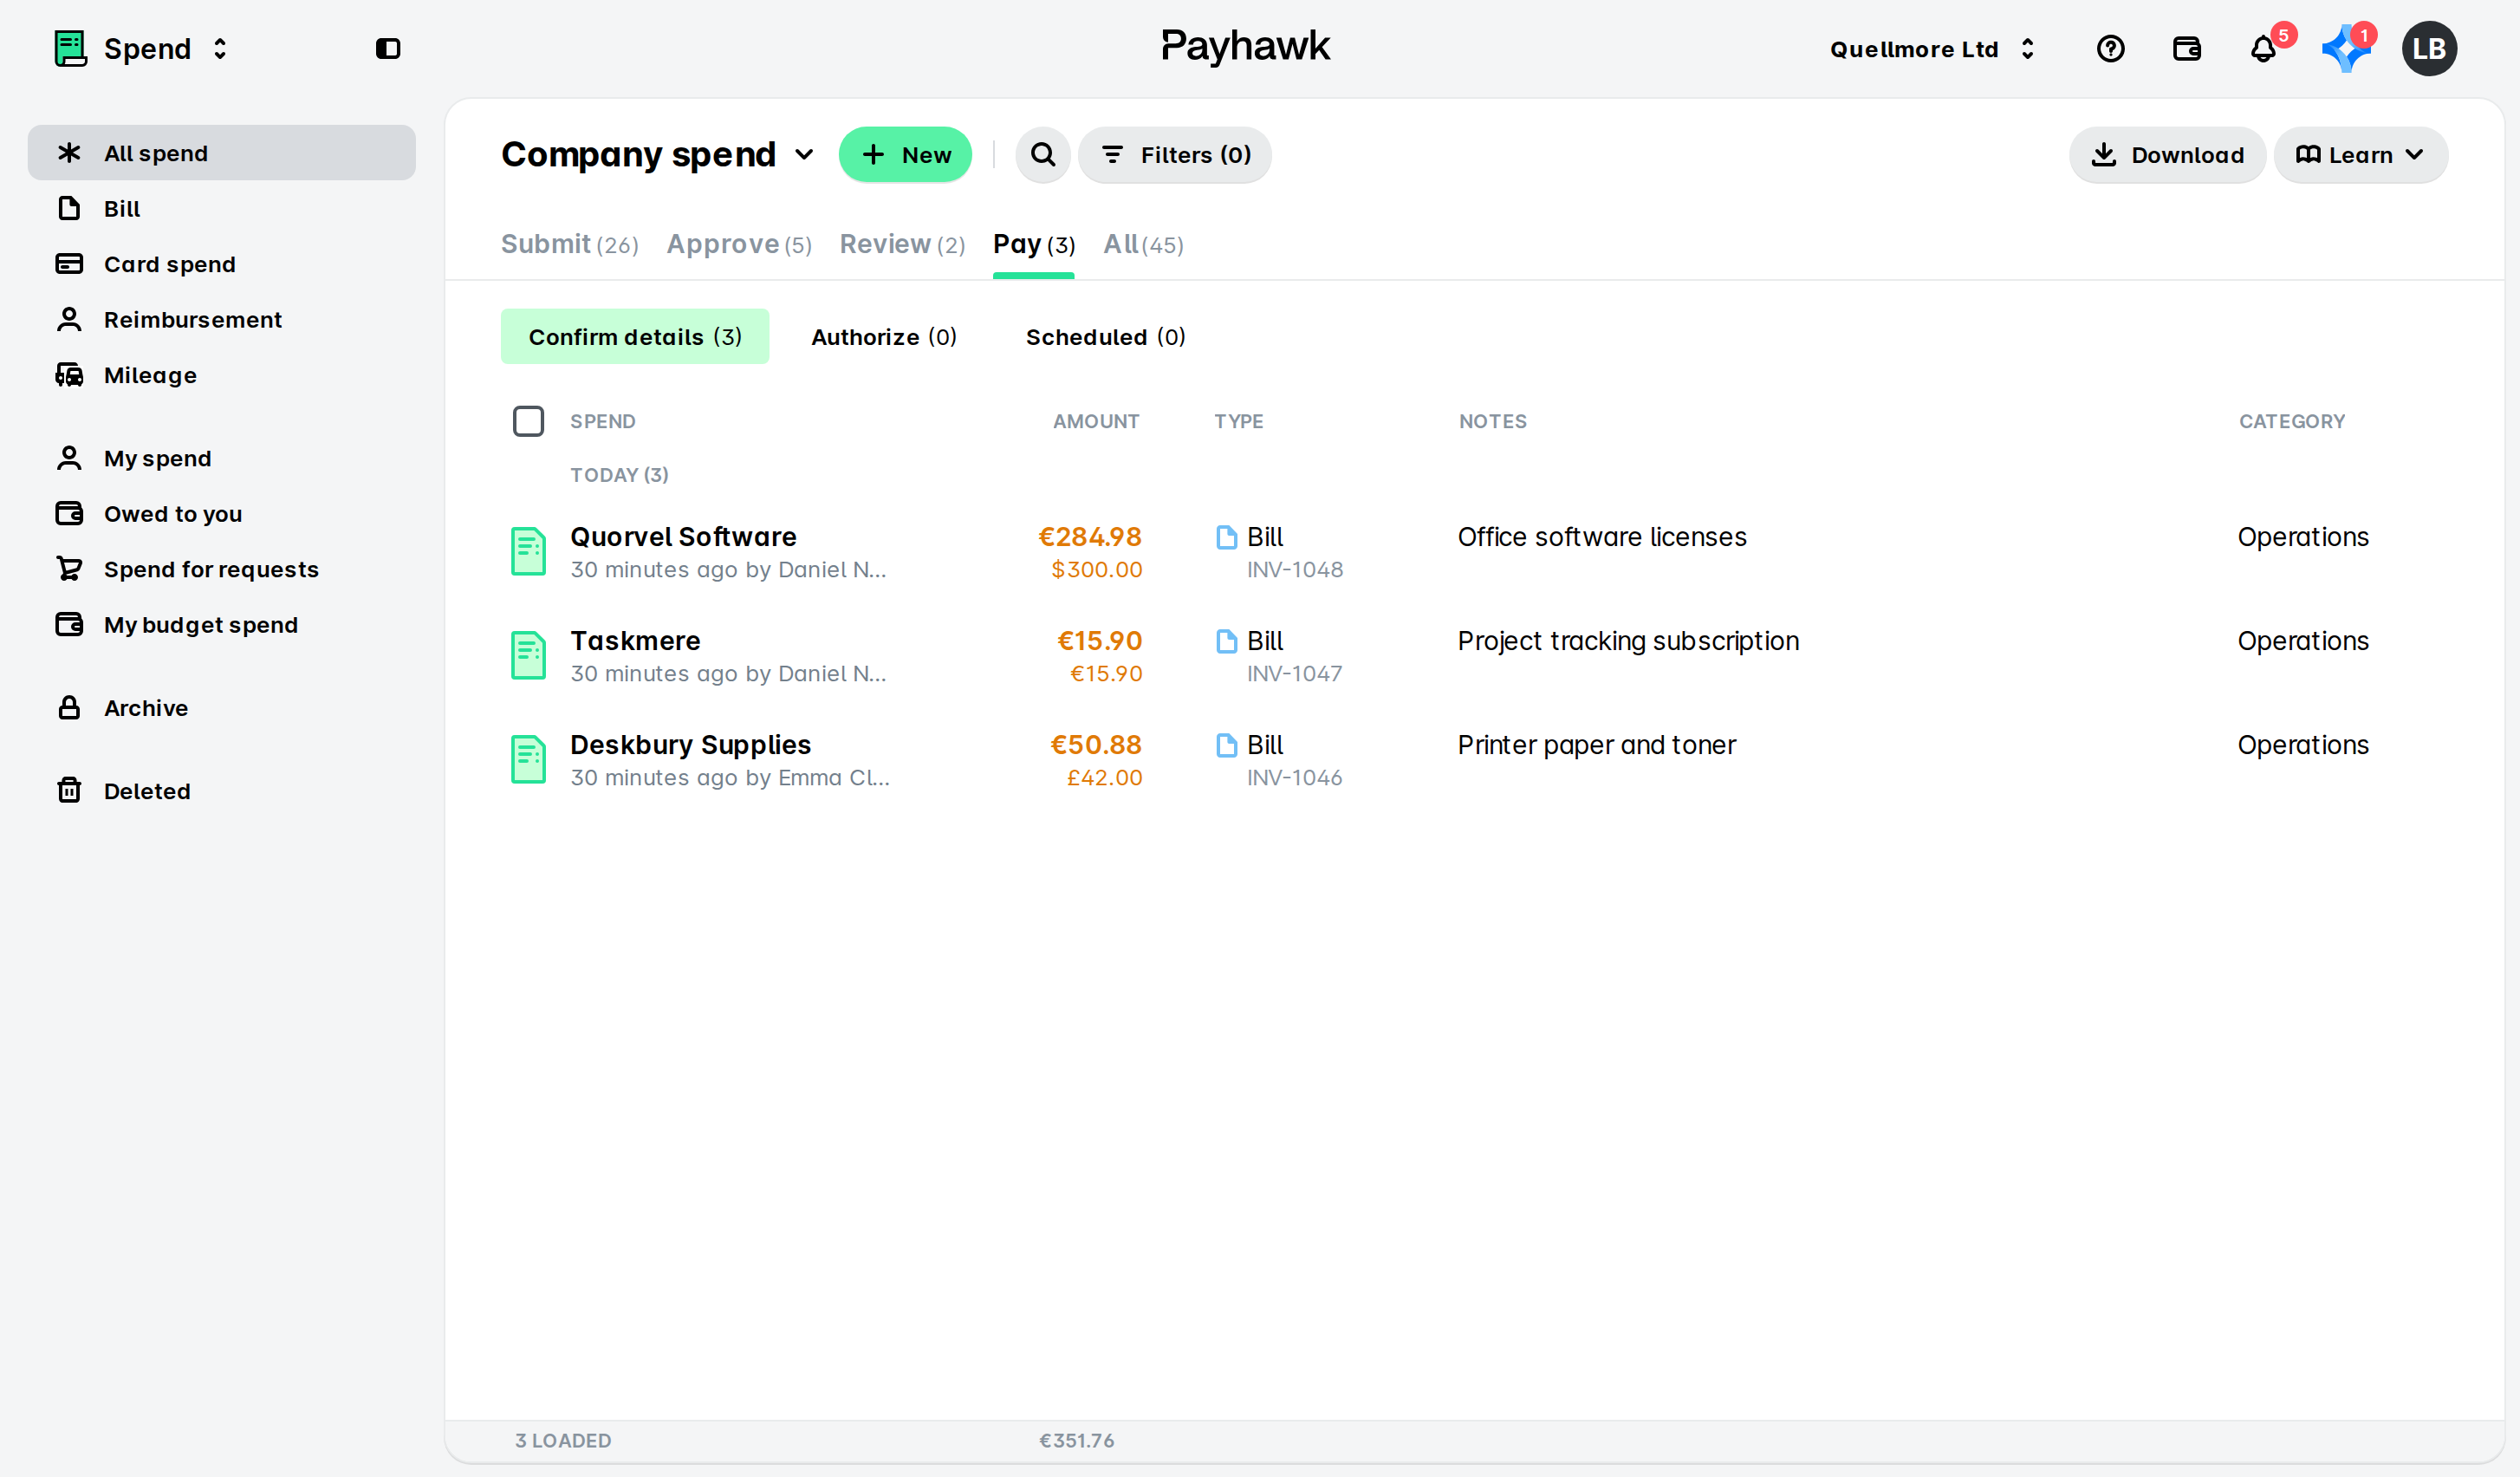Open the Quellmore Ltd company switcher
Image resolution: width=2520 pixels, height=1477 pixels.
1933,49
